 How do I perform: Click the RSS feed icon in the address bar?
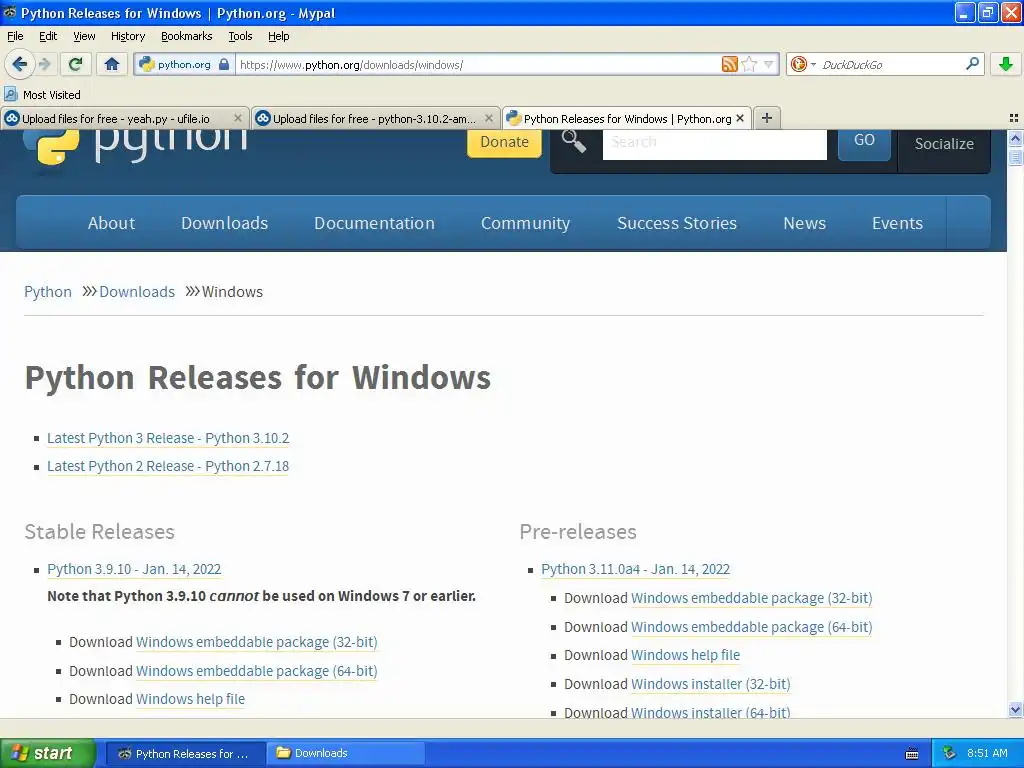coord(729,64)
